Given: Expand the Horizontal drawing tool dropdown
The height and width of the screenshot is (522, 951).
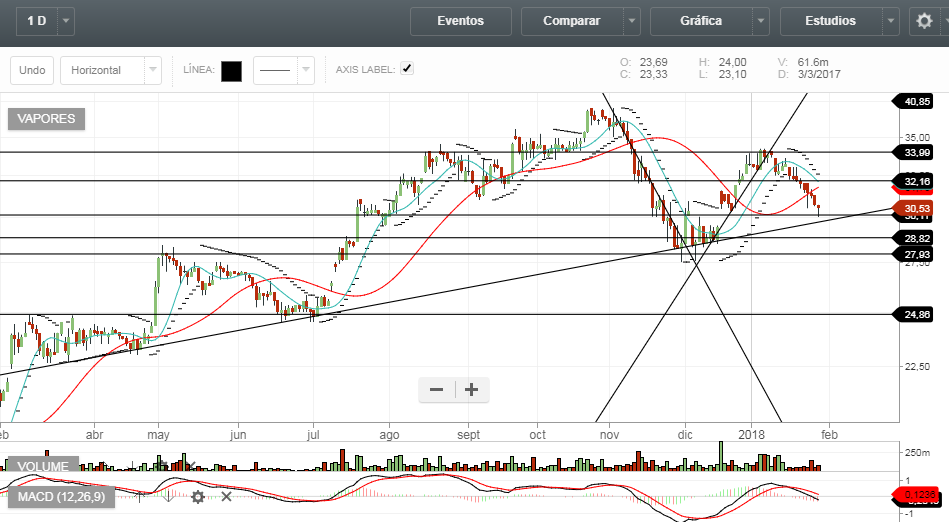Looking at the screenshot, I should pyautogui.click(x=153, y=70).
